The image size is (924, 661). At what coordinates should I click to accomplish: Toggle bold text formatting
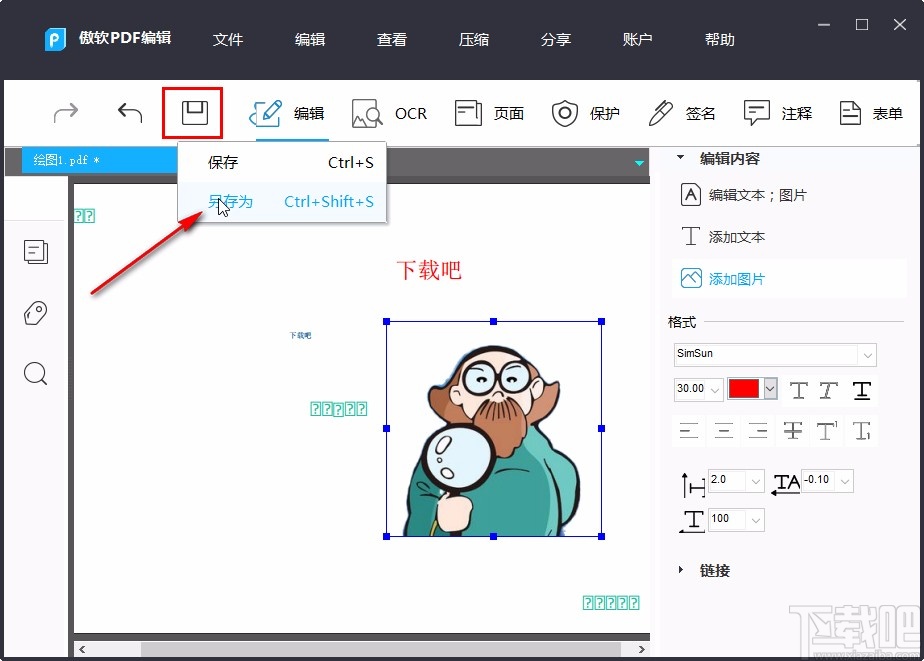[799, 390]
